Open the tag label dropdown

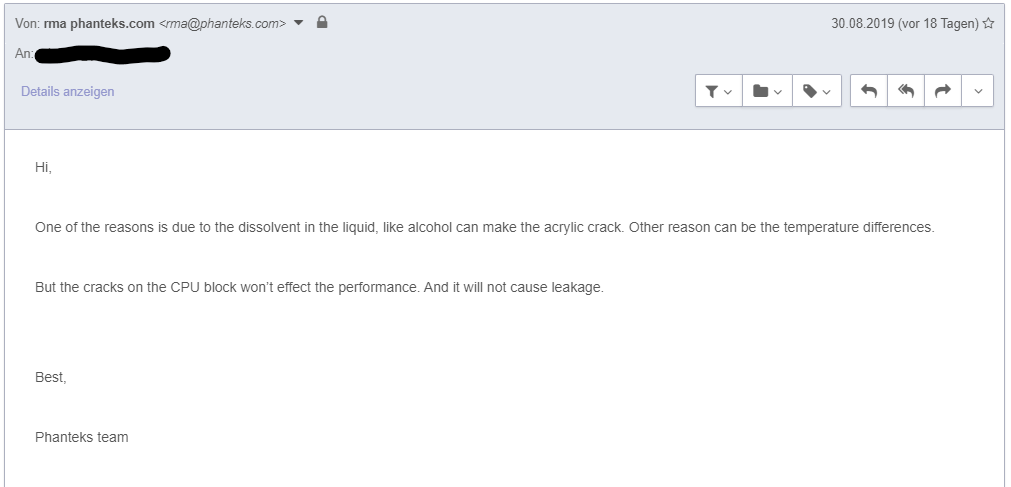[816, 91]
